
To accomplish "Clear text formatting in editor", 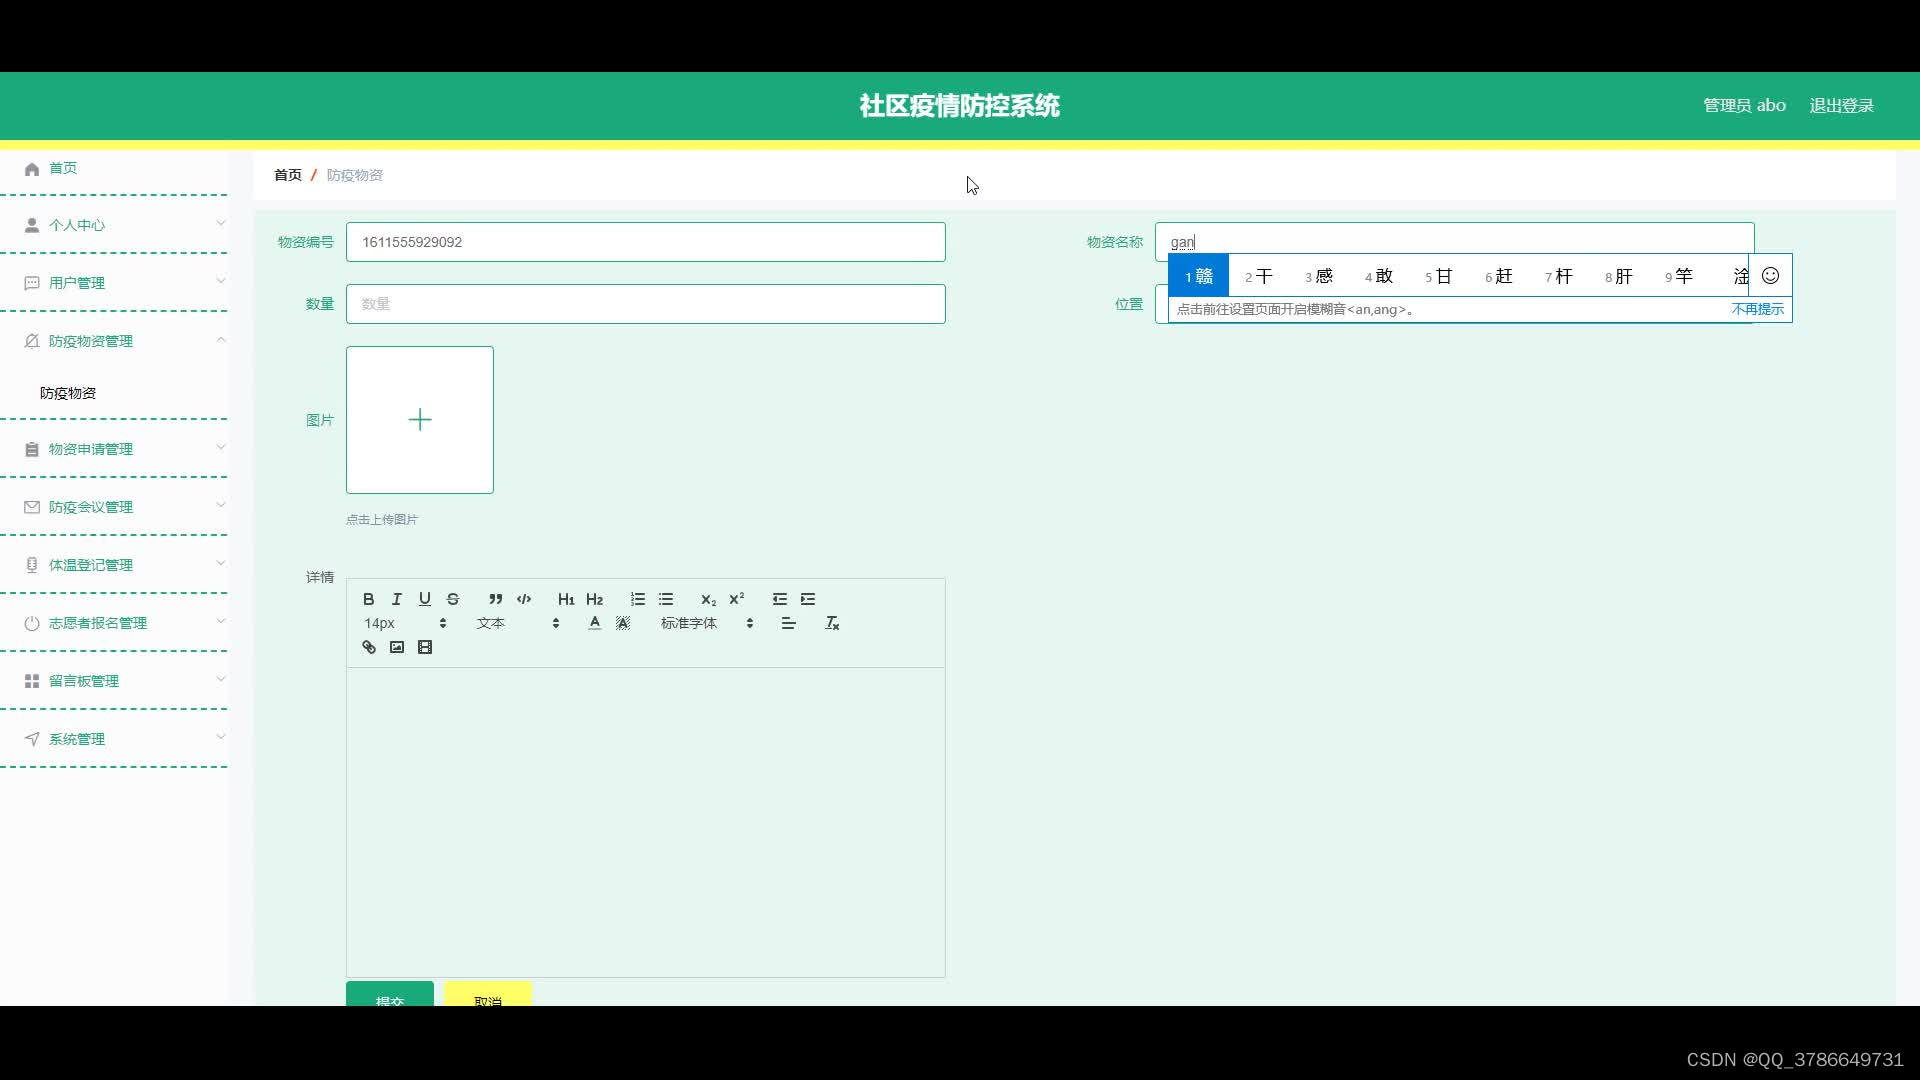I will click(x=831, y=623).
